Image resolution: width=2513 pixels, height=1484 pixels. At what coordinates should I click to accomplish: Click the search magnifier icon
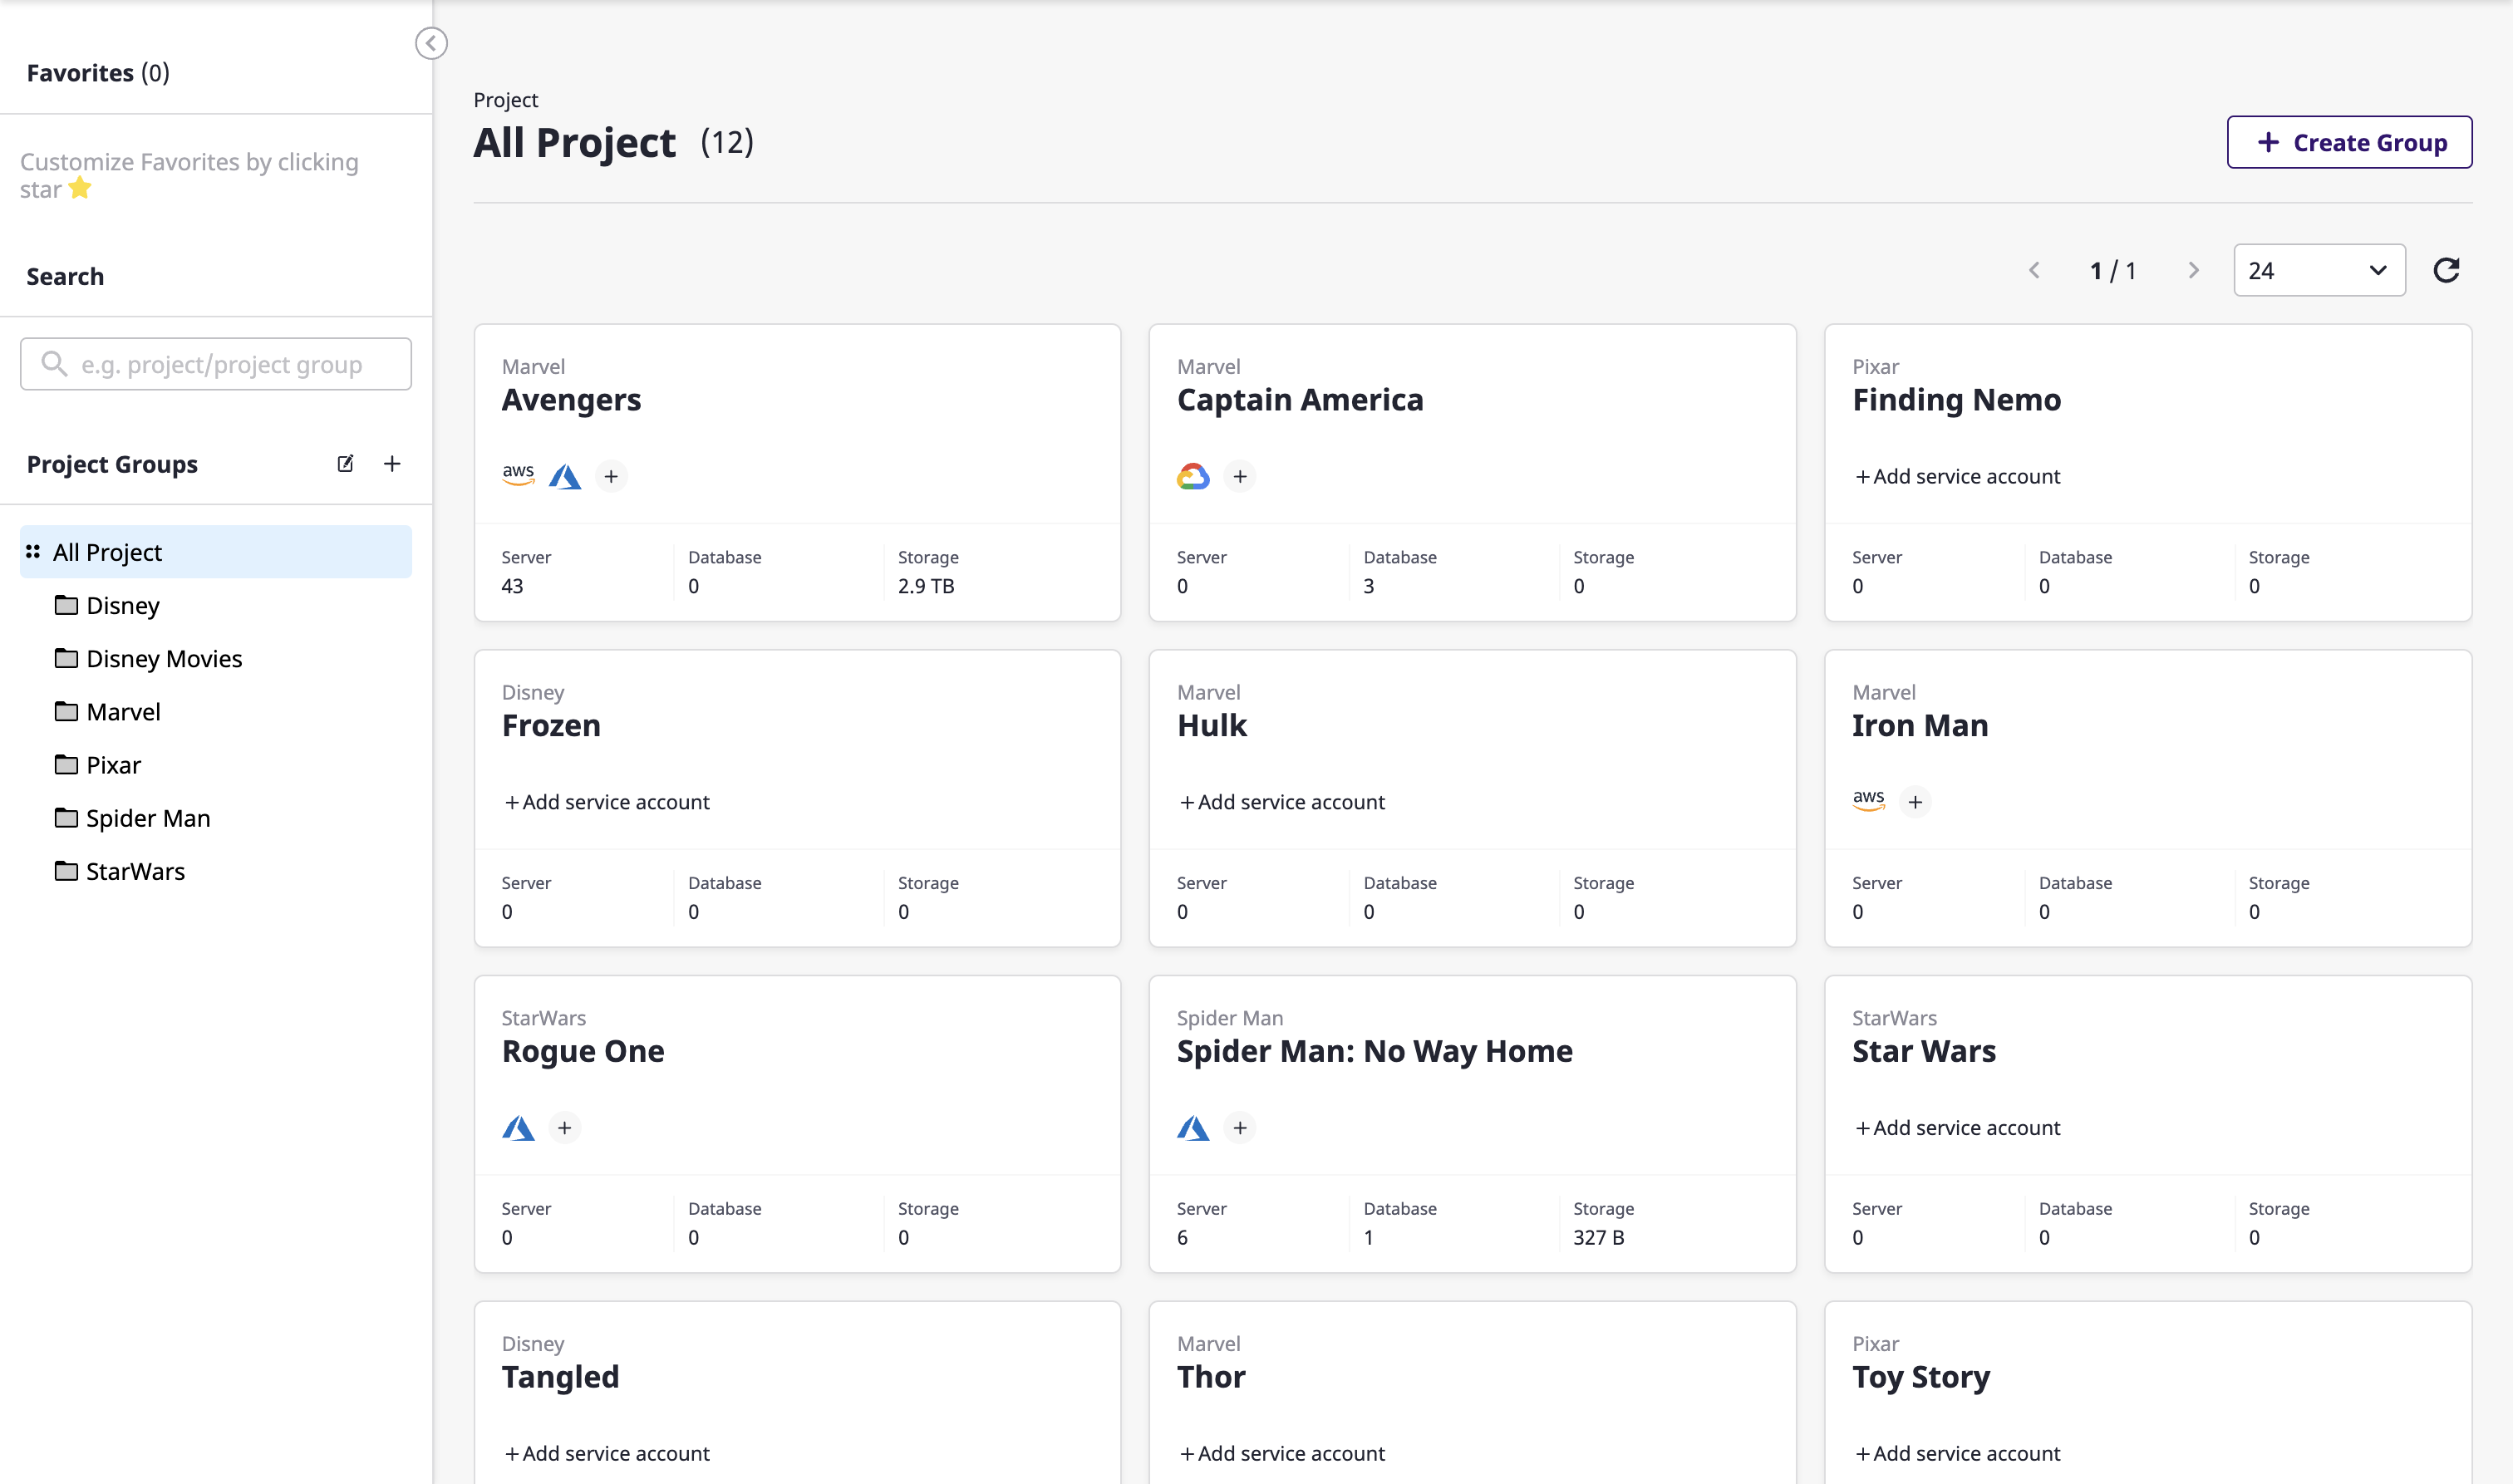(55, 363)
